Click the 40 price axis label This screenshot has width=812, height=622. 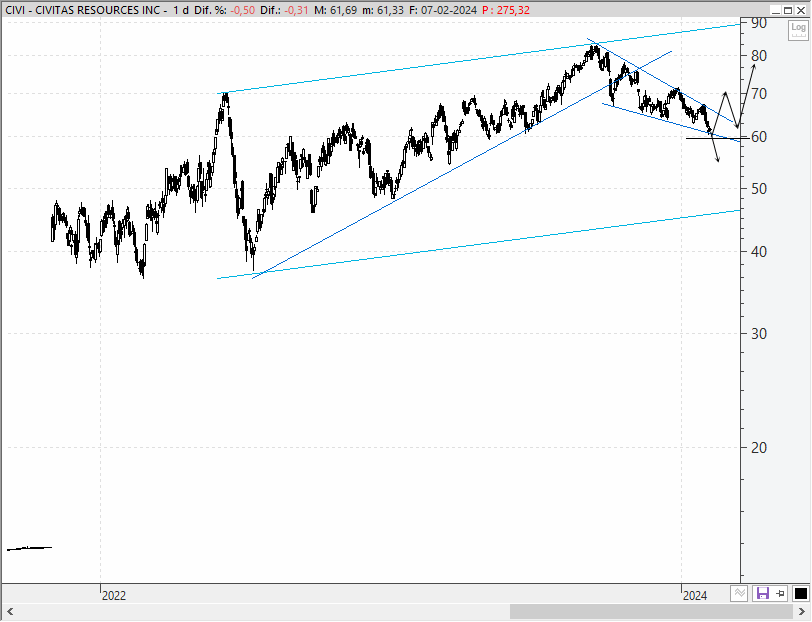(x=759, y=252)
